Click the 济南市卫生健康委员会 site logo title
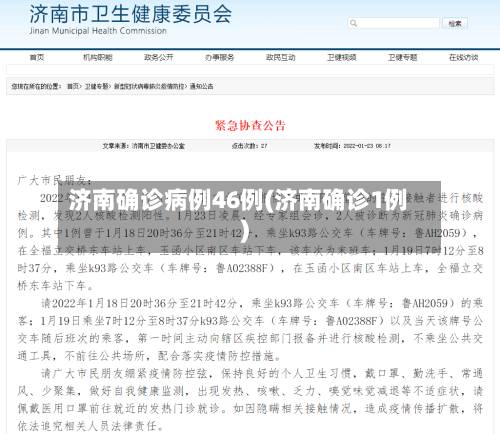 (x=130, y=14)
